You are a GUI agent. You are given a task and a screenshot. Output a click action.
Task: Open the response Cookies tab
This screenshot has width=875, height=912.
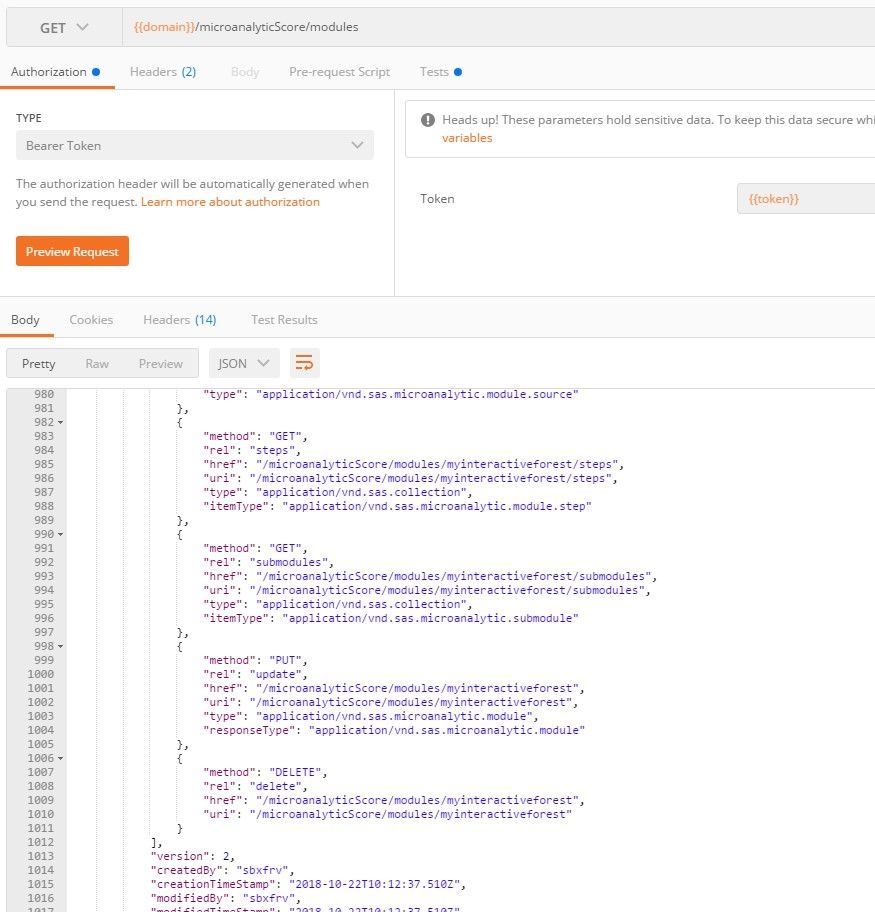(91, 320)
